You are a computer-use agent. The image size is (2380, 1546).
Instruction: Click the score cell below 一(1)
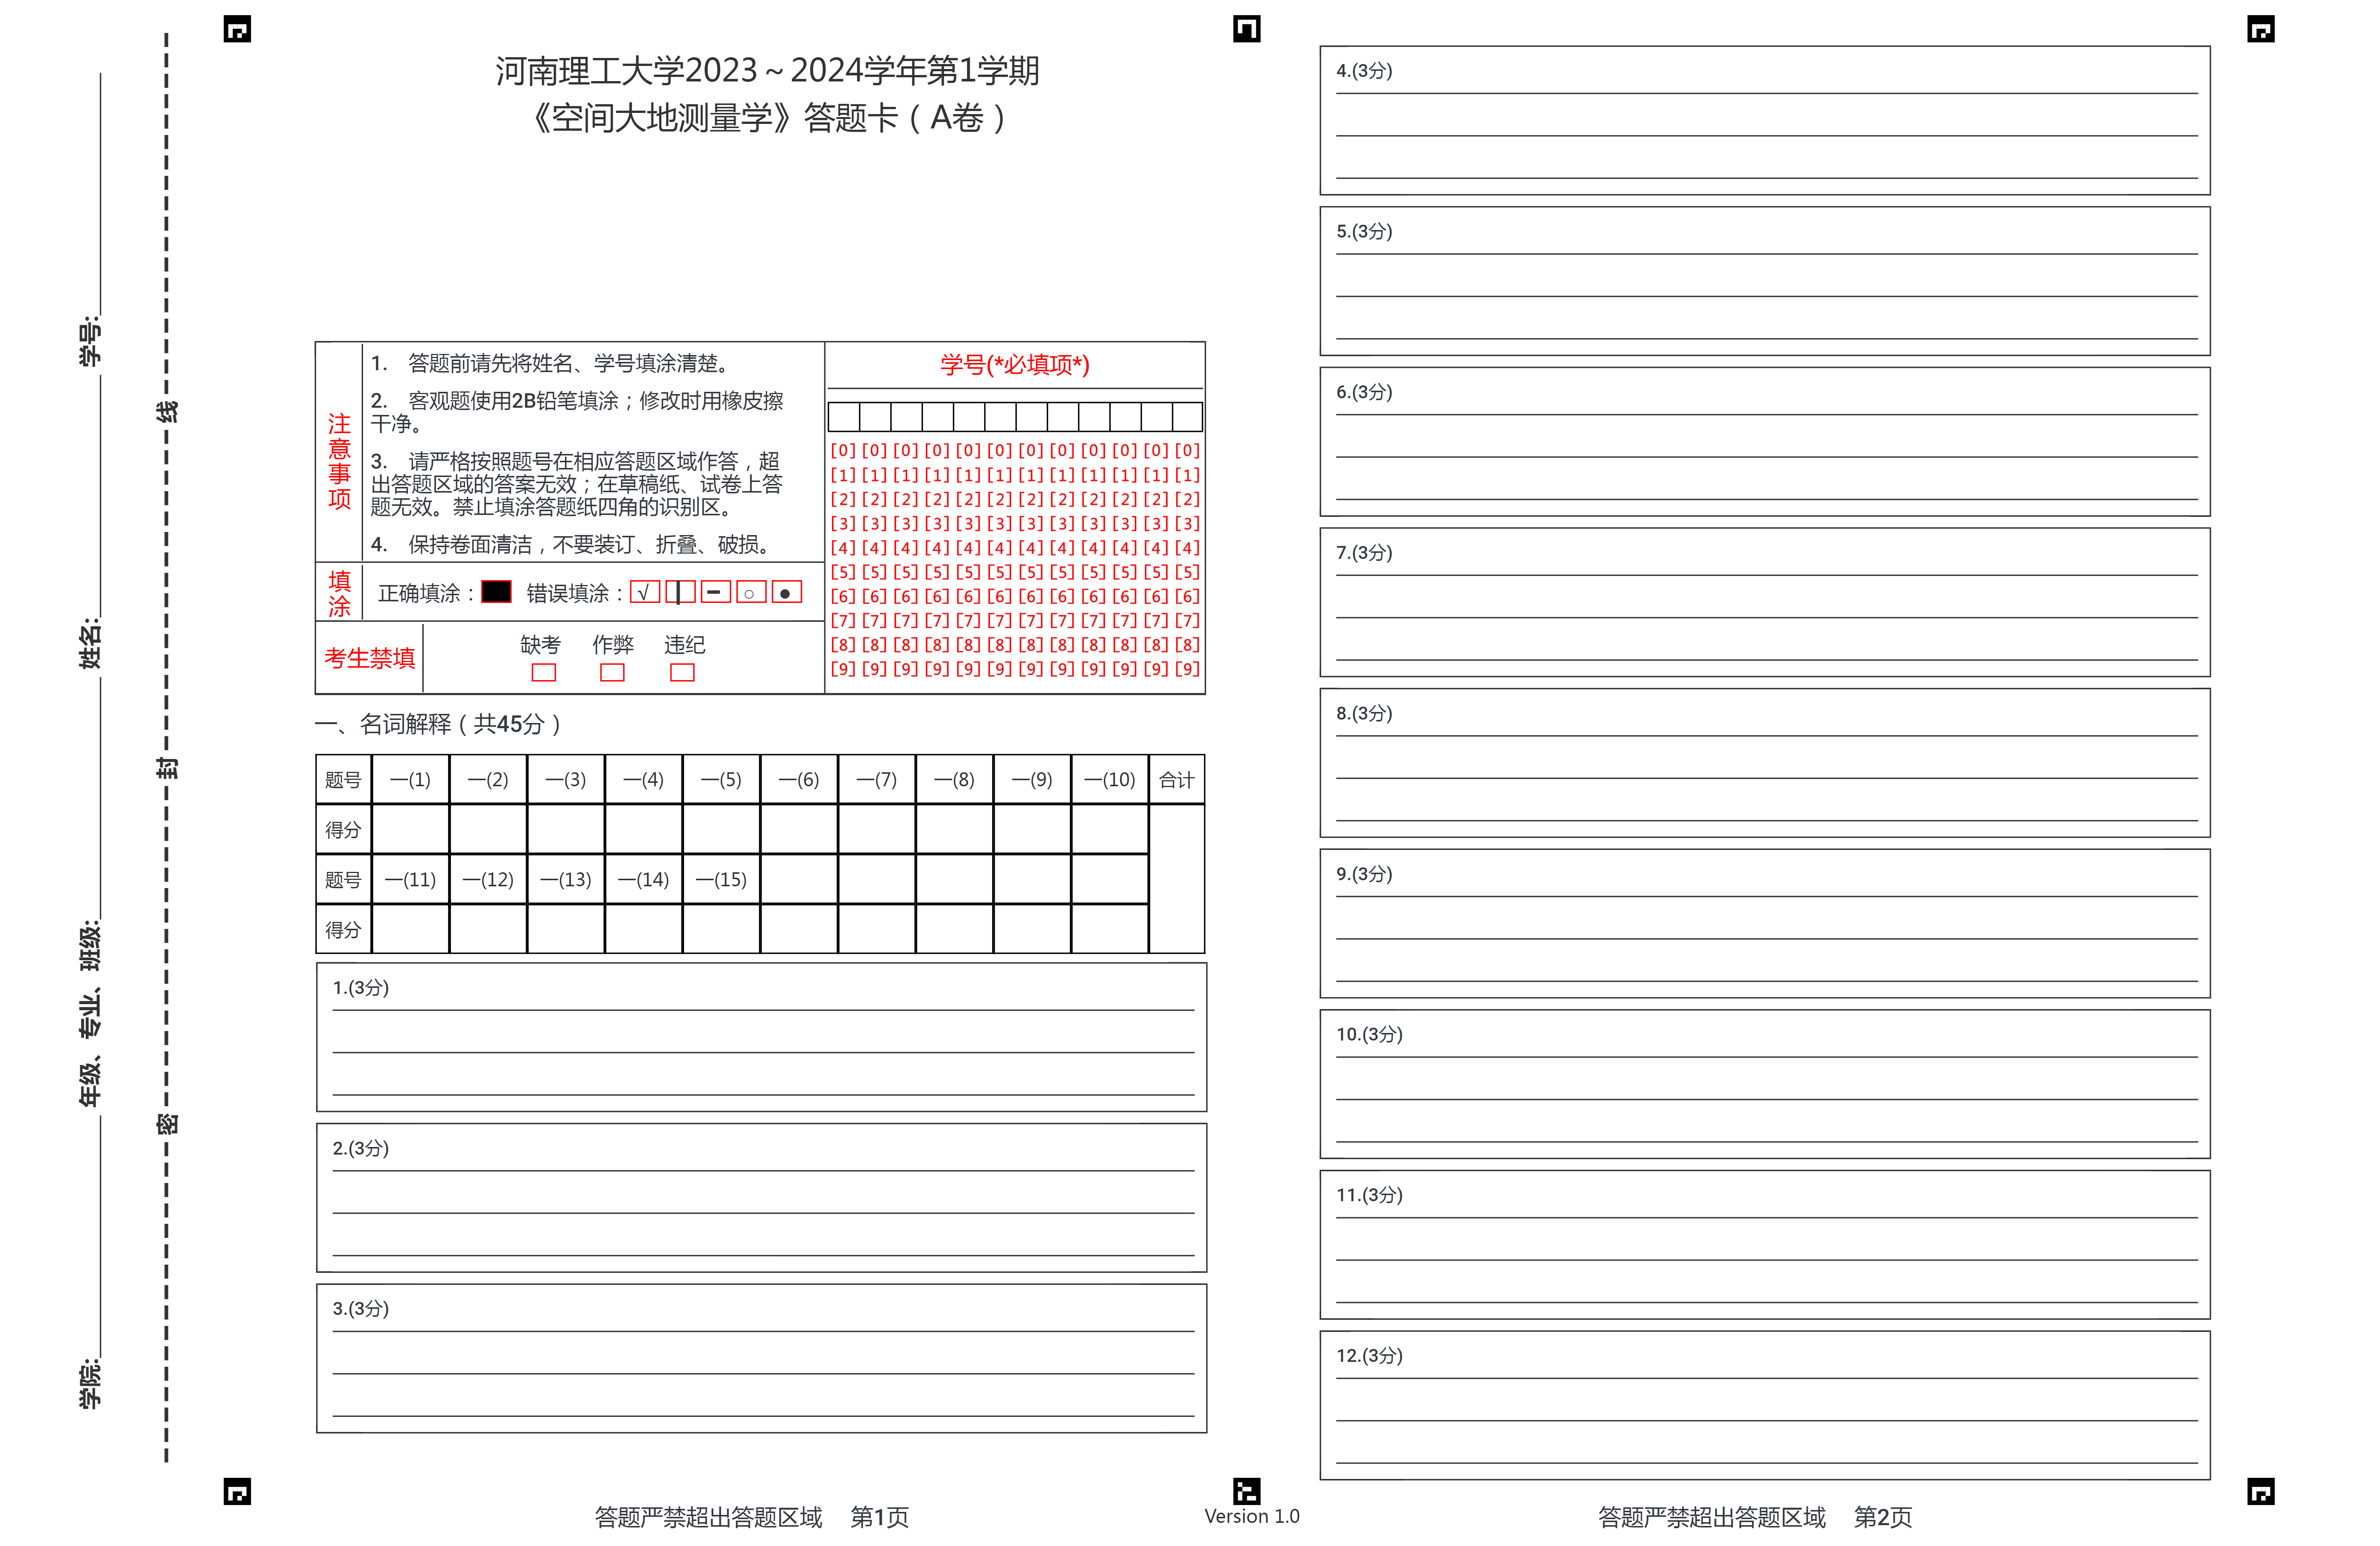[x=410, y=829]
